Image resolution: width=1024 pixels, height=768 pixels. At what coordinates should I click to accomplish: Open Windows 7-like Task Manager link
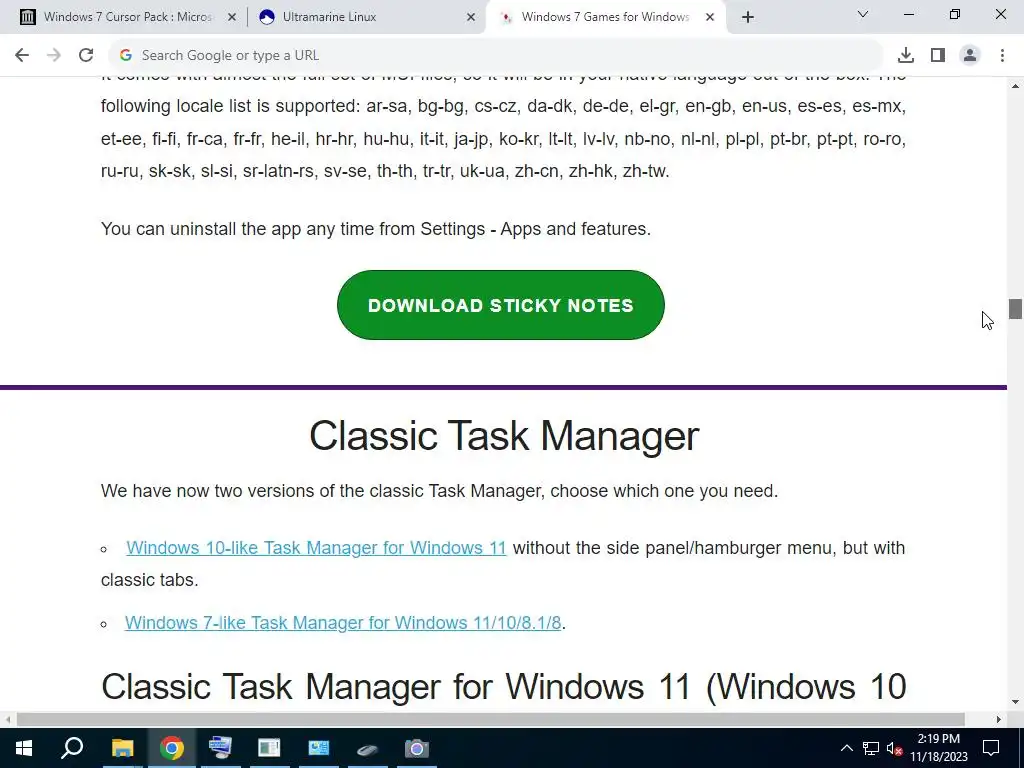click(343, 623)
